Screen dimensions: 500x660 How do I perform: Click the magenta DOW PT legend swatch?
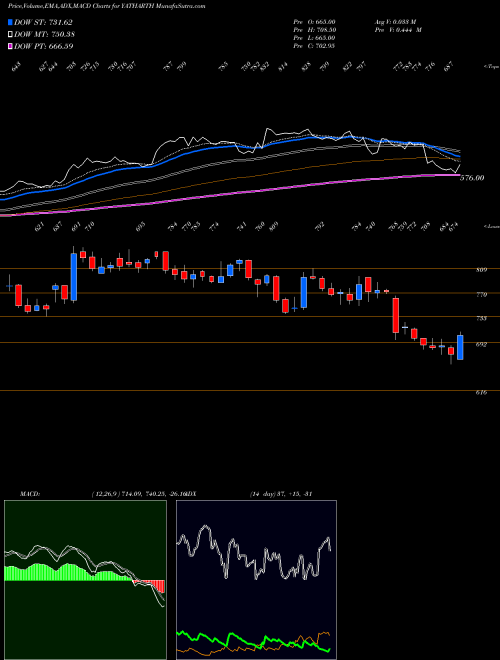pos(10,46)
